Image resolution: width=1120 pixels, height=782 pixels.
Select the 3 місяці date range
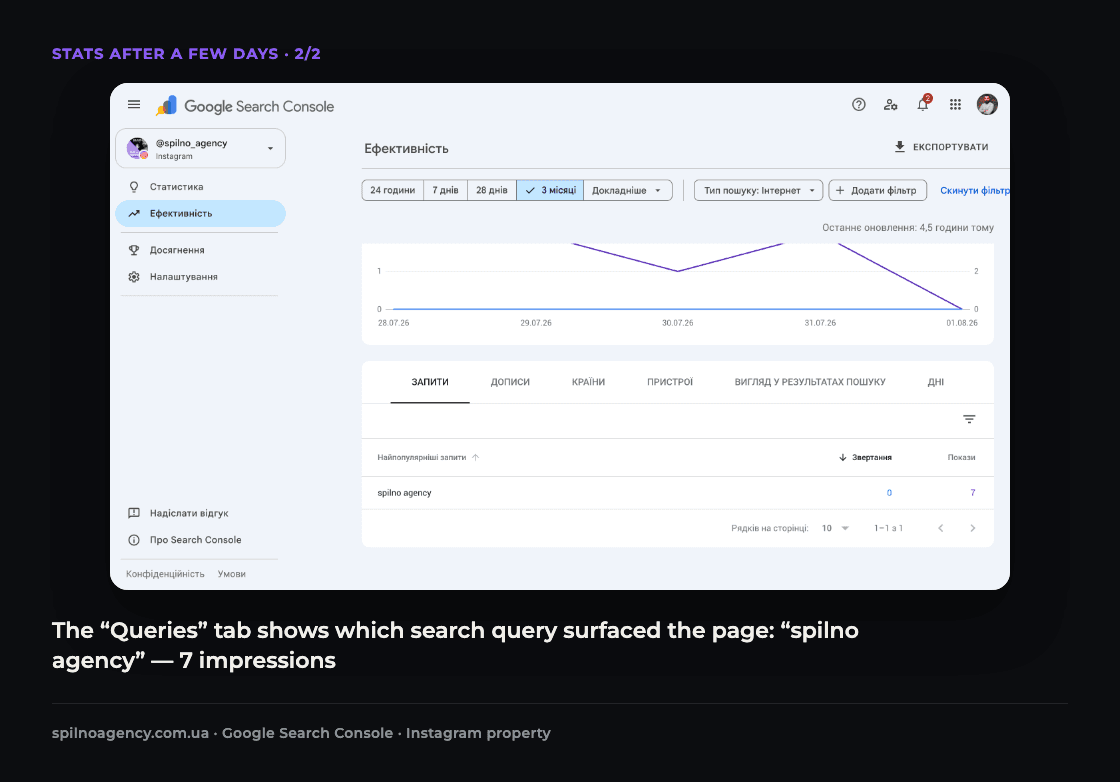coord(550,191)
